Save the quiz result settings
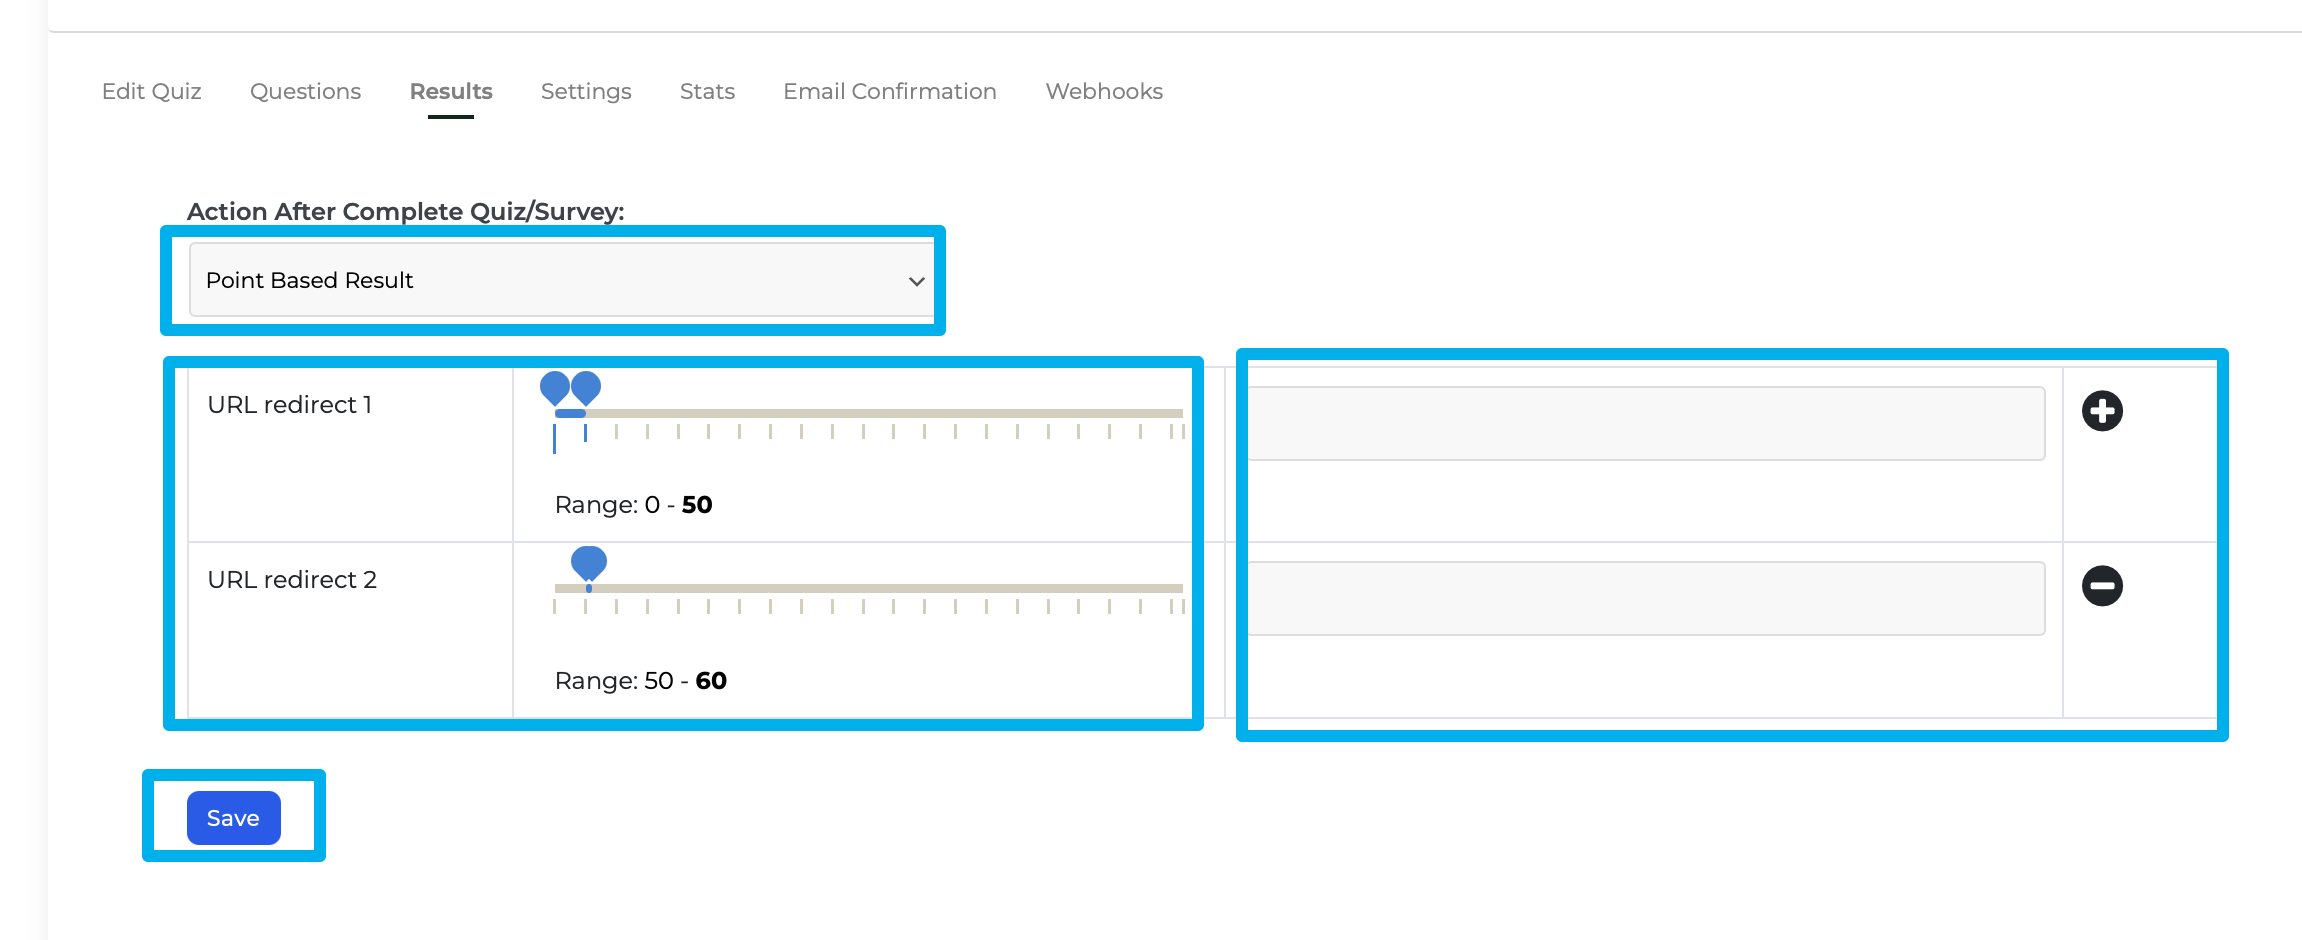The image size is (2302, 940). [x=233, y=817]
